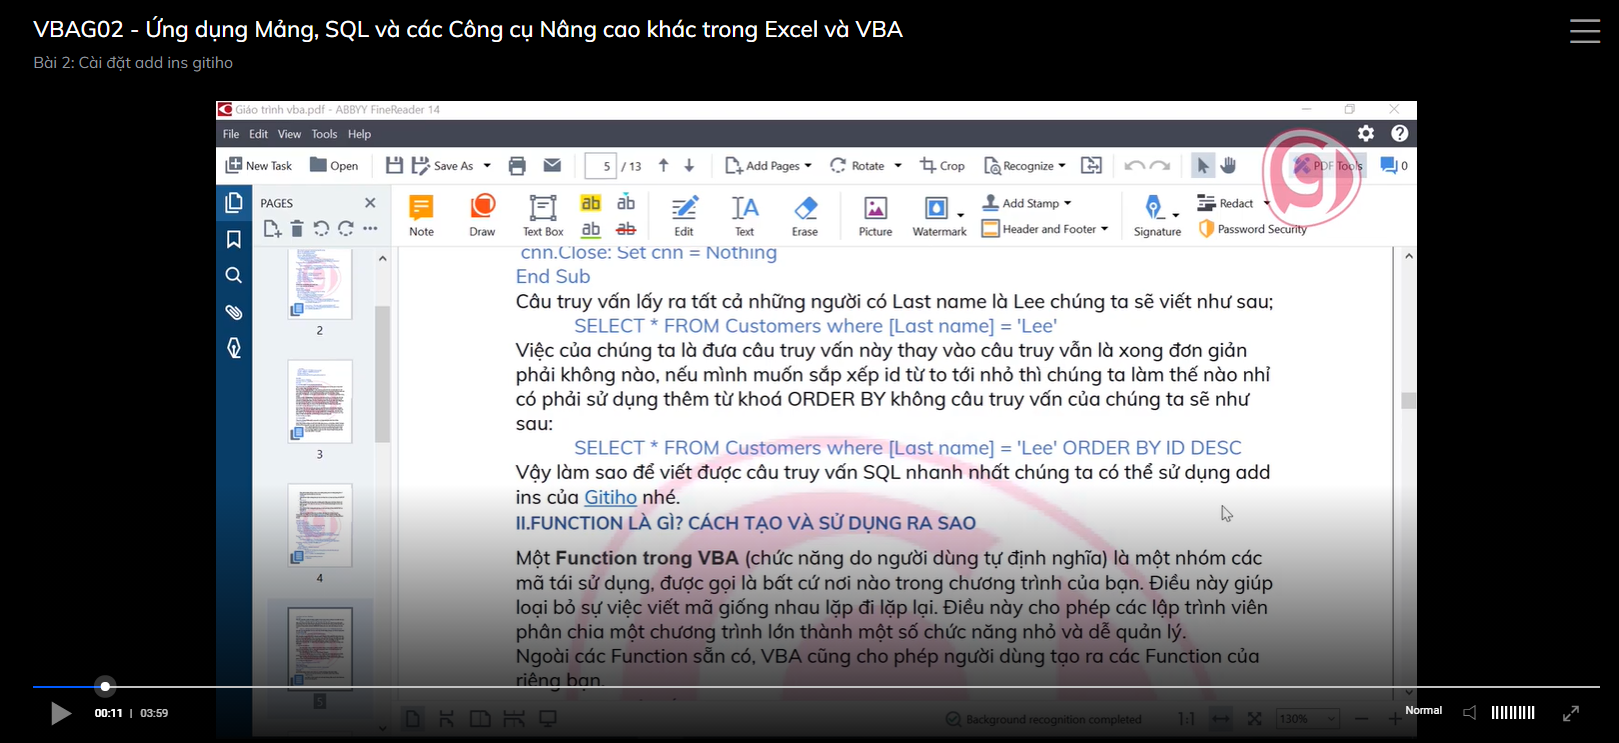
Task: Redo the last action
Action: click(x=1160, y=166)
